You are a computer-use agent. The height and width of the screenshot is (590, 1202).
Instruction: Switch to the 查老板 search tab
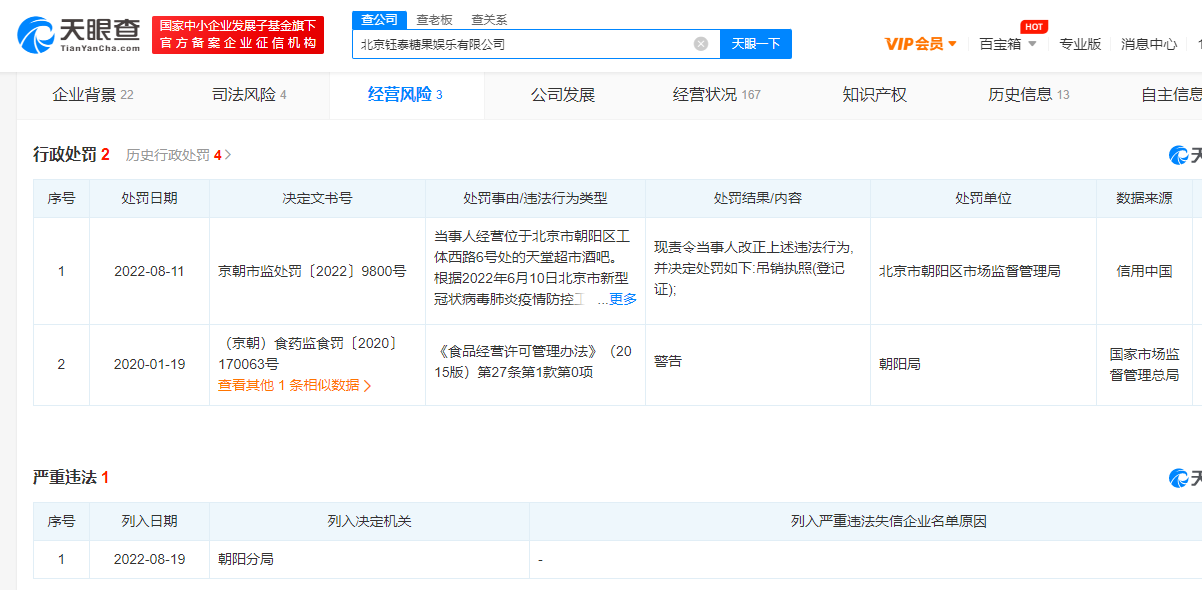(432, 19)
